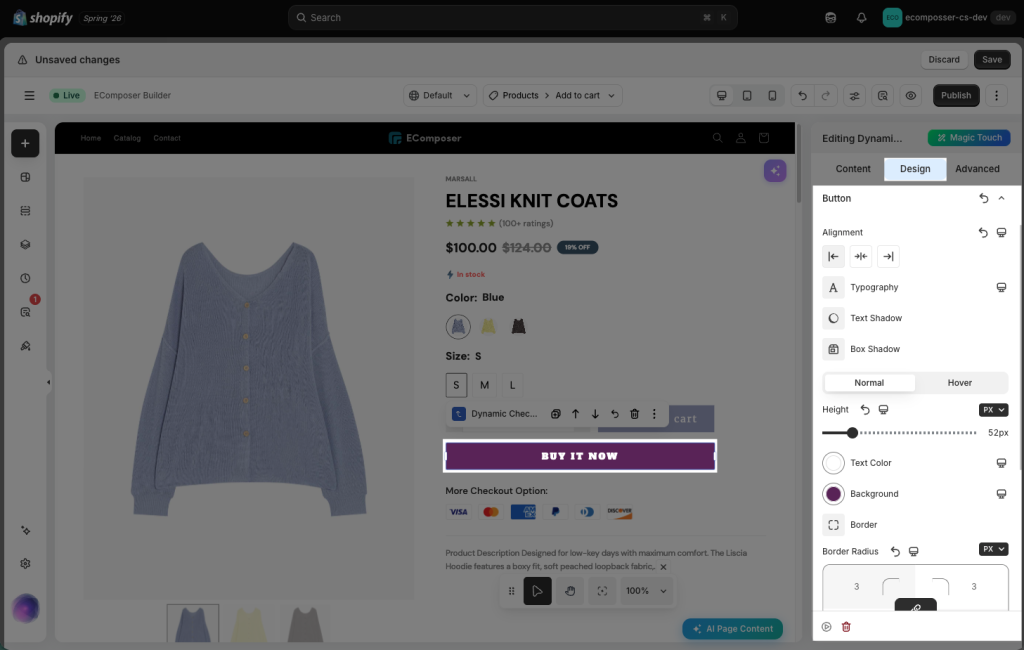Screen dimensions: 1024x650
Task: Click the Publish button
Action: tap(956, 95)
